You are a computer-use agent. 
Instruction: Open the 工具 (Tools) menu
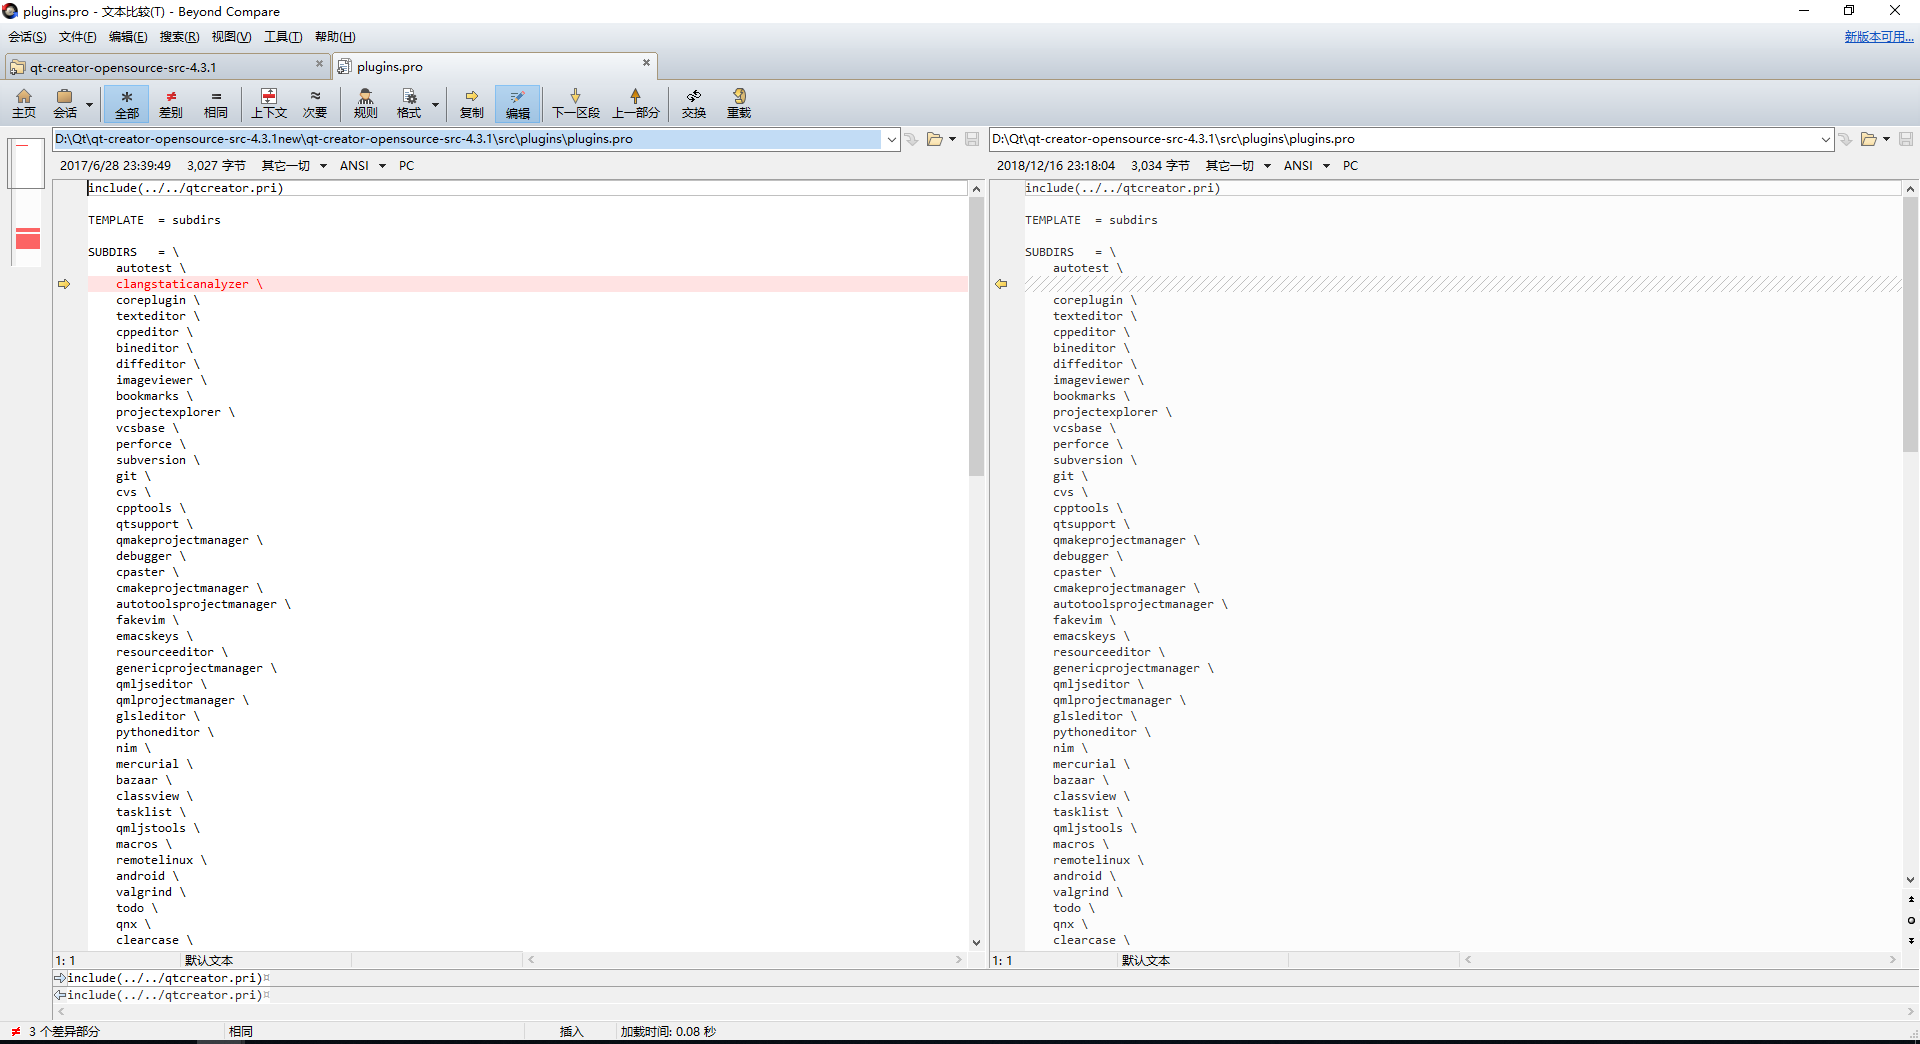[x=283, y=37]
